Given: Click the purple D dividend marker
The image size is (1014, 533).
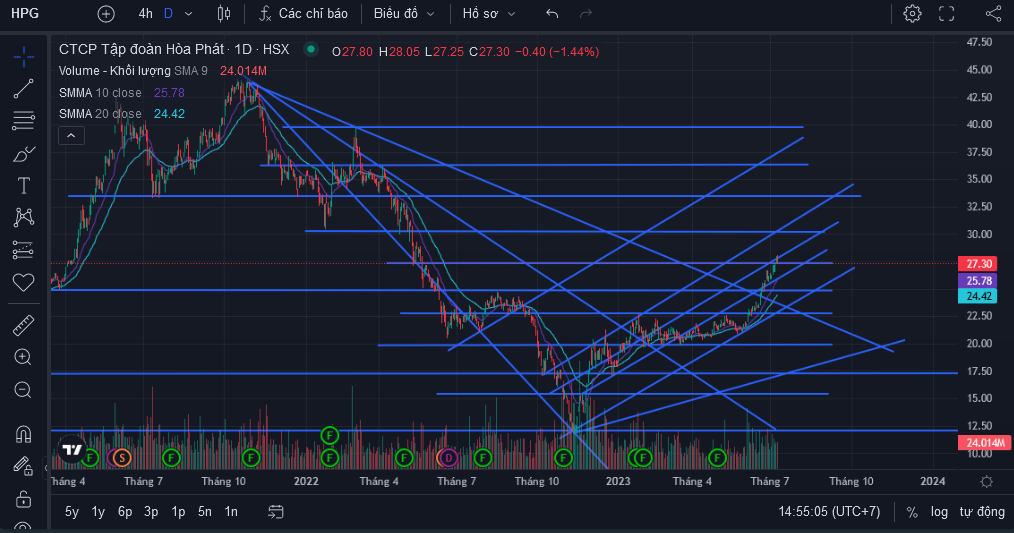Looking at the screenshot, I should coord(448,458).
